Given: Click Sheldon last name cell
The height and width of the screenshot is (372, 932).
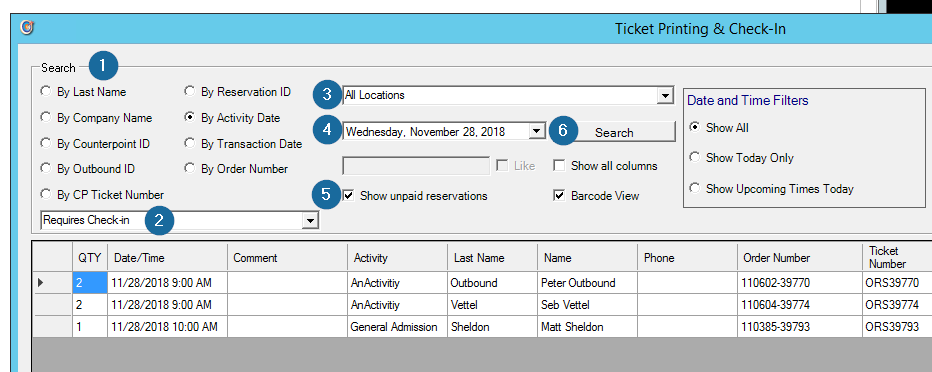Looking at the screenshot, I should click(x=493, y=327).
